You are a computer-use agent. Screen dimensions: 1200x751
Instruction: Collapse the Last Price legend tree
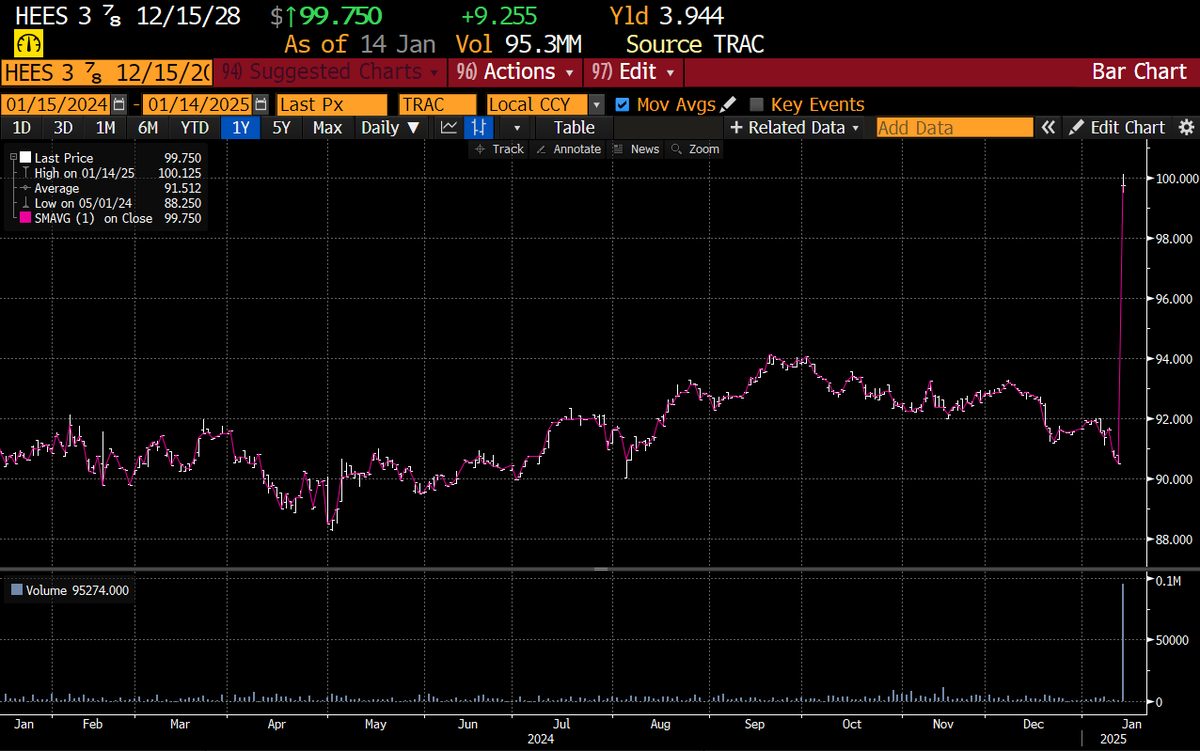pos(14,158)
